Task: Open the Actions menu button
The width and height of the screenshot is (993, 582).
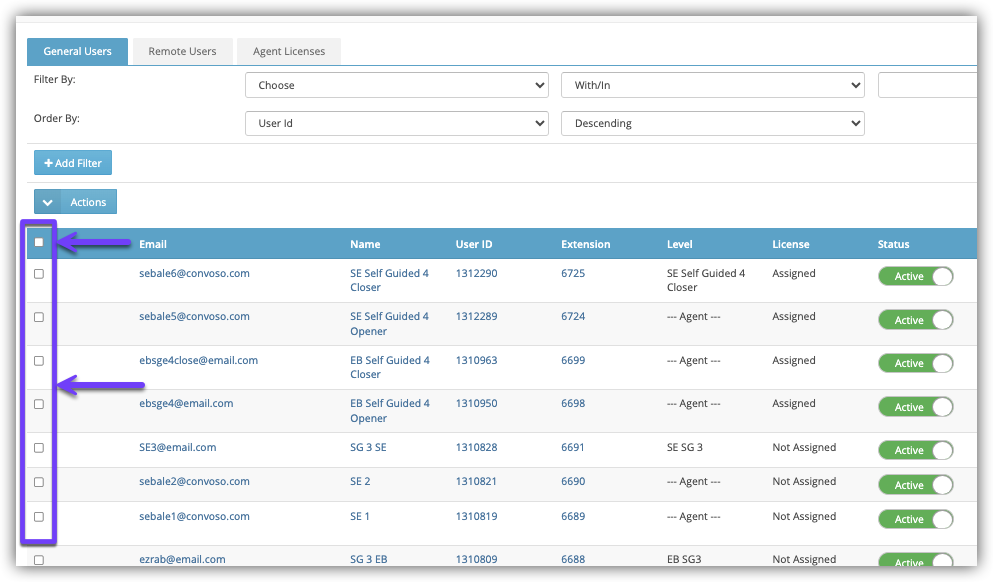Action: [x=75, y=202]
